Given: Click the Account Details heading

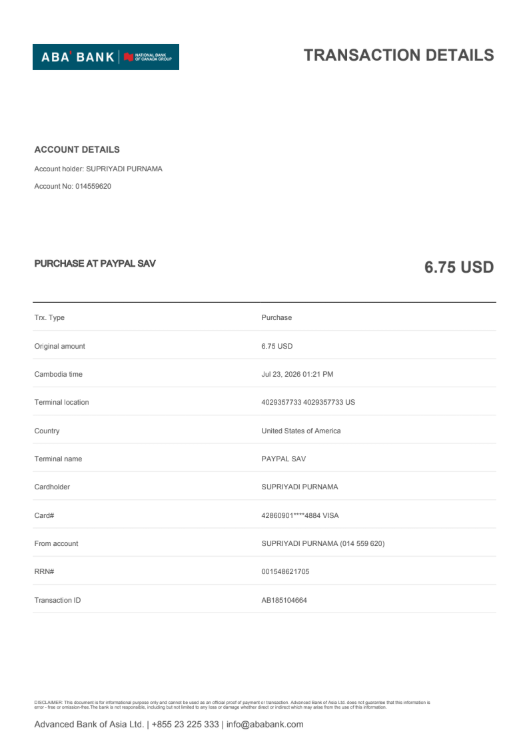Looking at the screenshot, I should pos(77,150).
